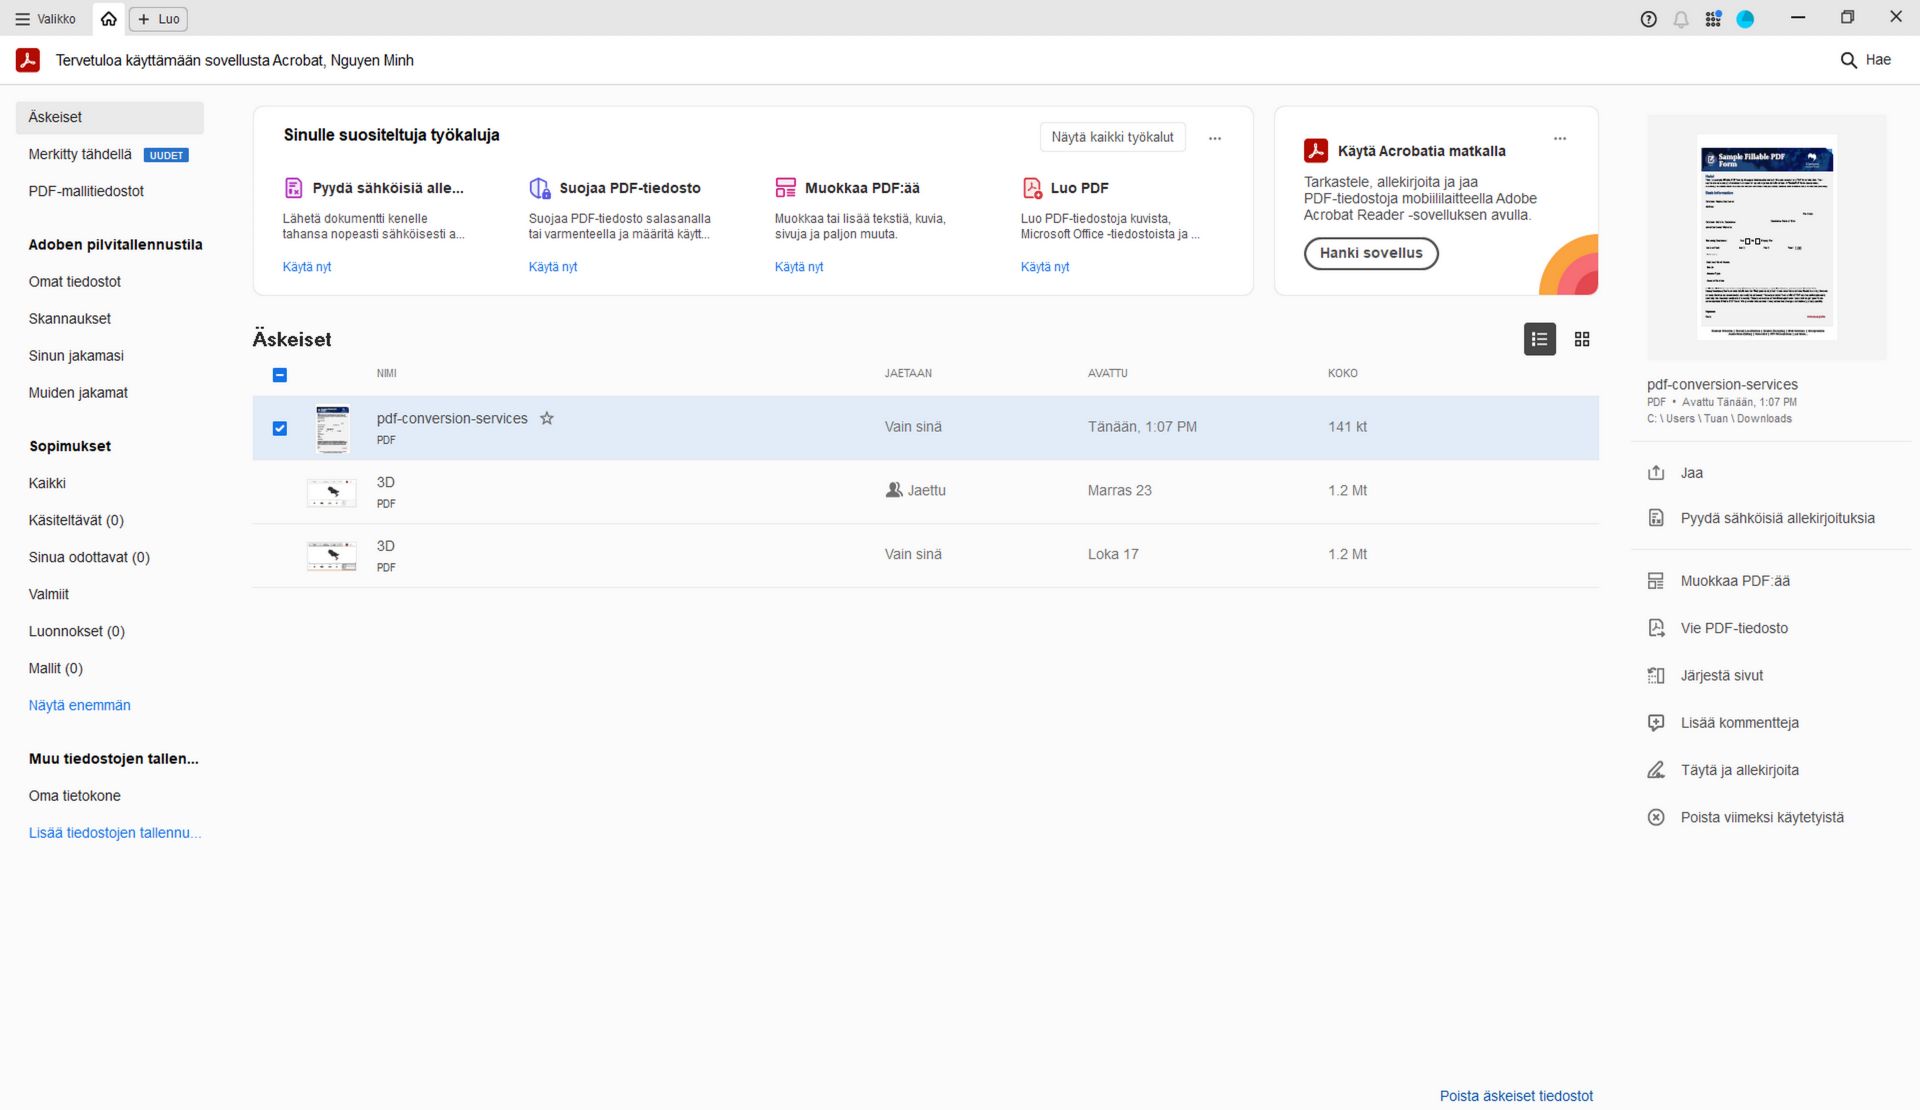
Task: Open the help question mark icon
Action: (x=1648, y=19)
